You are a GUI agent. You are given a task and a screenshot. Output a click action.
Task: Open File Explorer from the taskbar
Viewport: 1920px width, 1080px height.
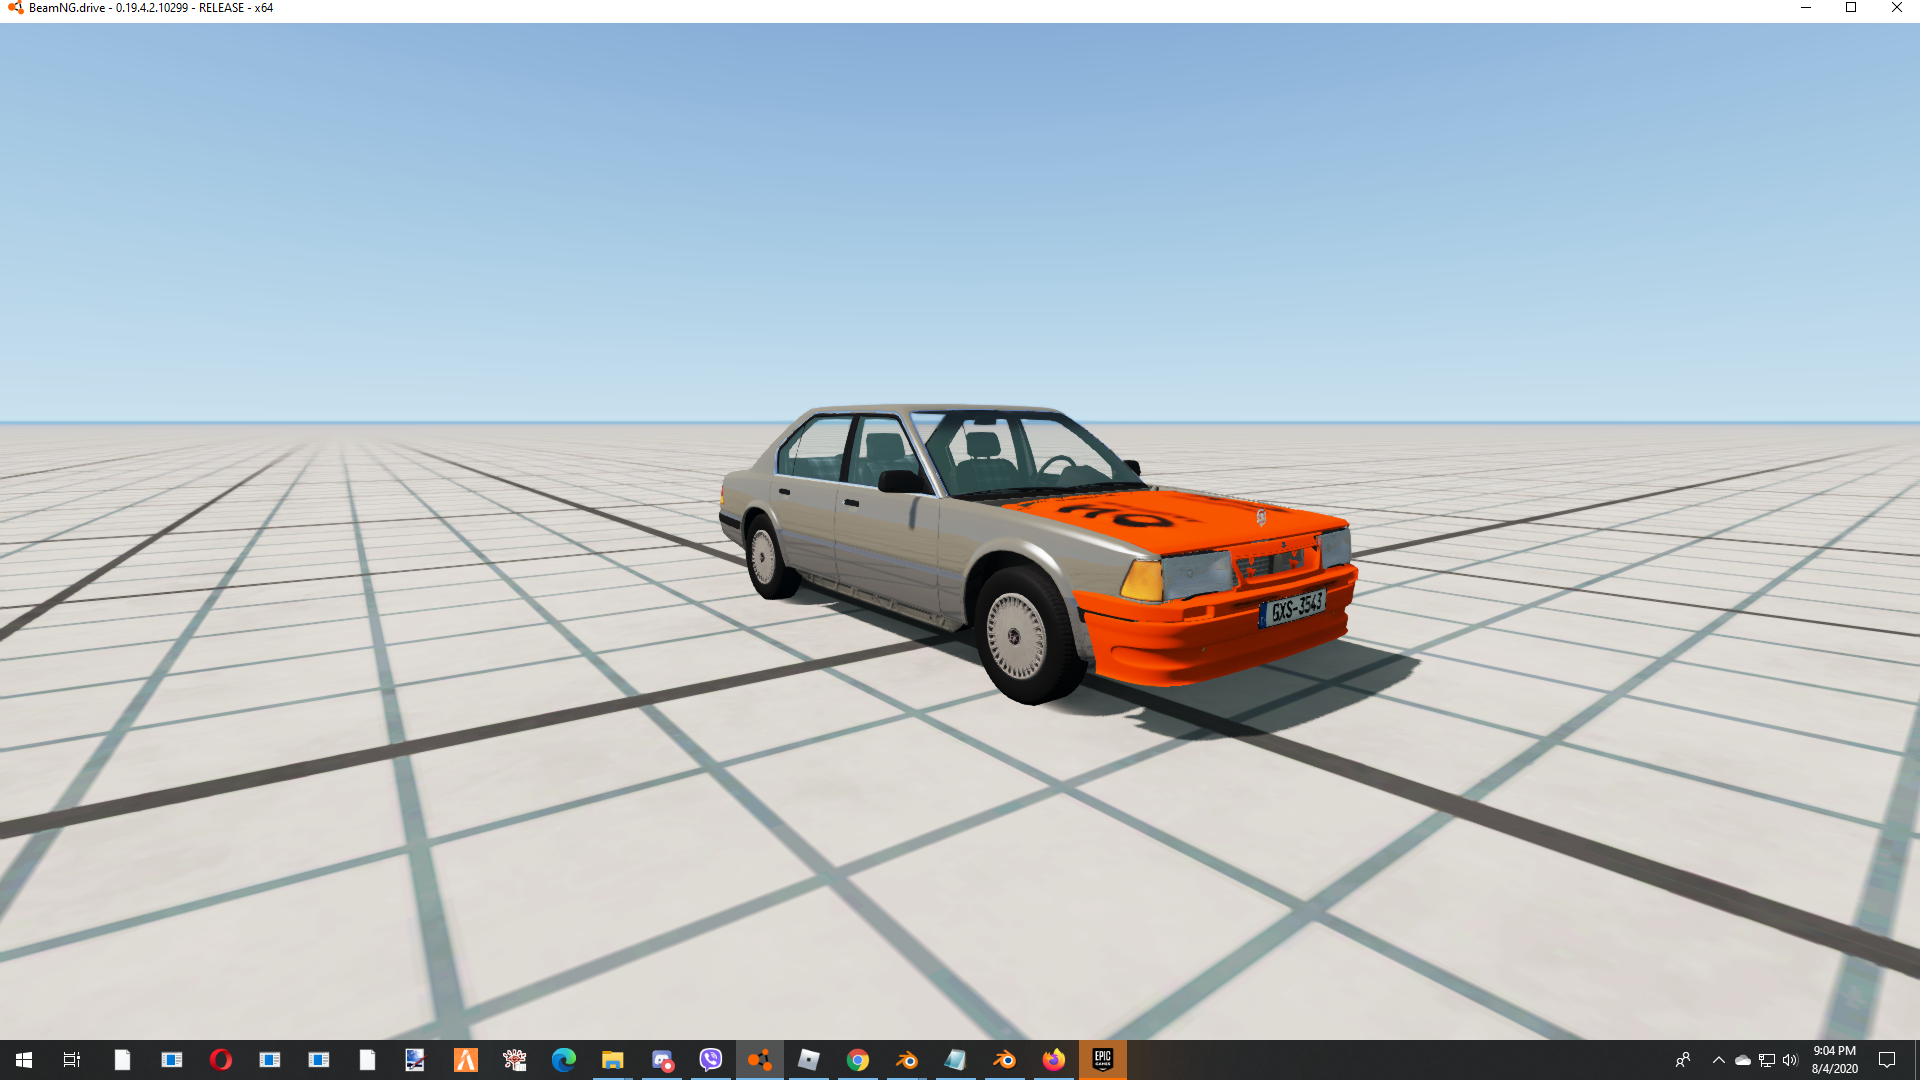[612, 1060]
